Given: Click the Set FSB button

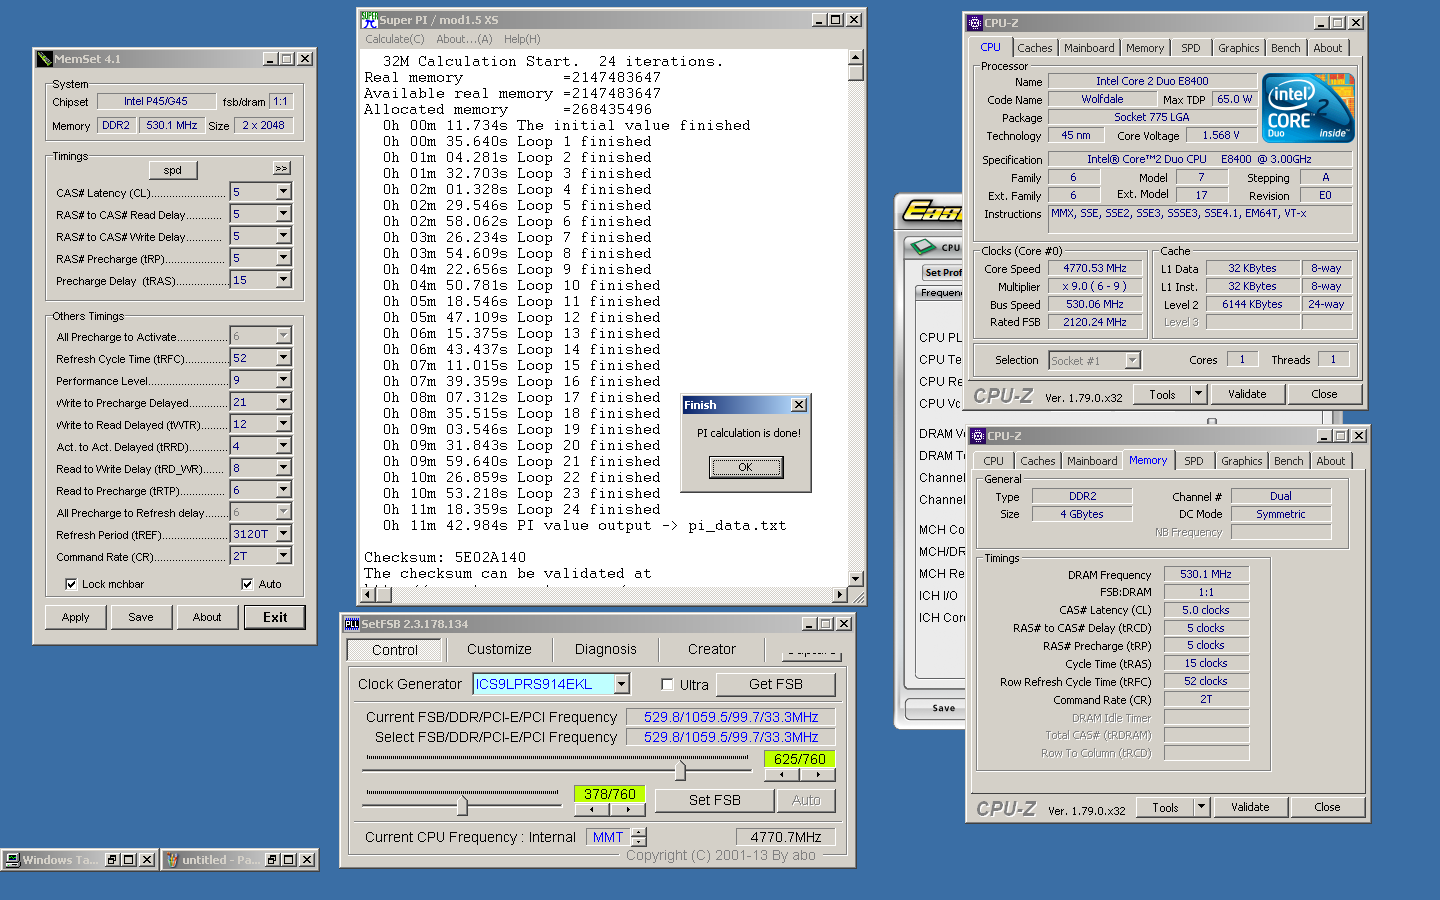Looking at the screenshot, I should pos(714,800).
